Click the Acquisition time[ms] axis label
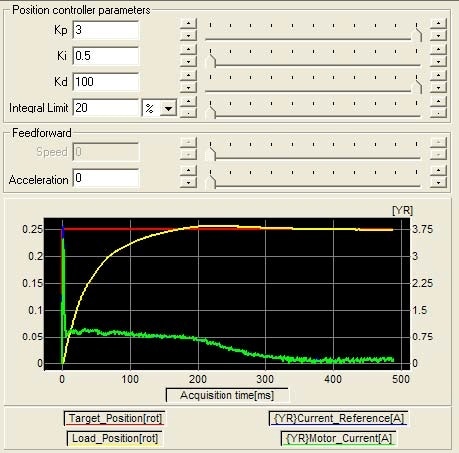459x453 pixels. click(227, 395)
